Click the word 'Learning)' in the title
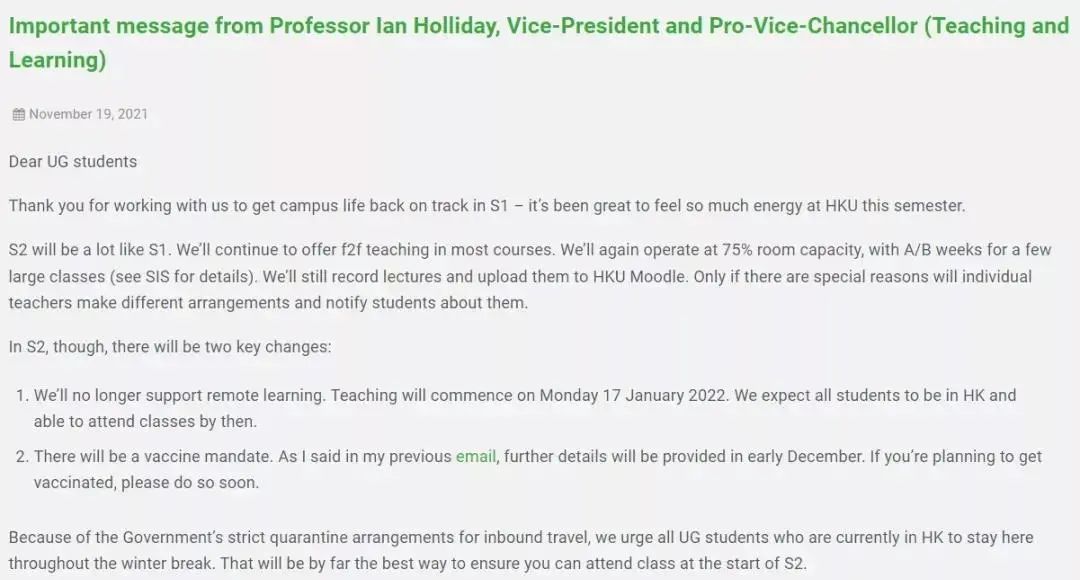Viewport: 1080px width, 580px height. click(x=58, y=60)
